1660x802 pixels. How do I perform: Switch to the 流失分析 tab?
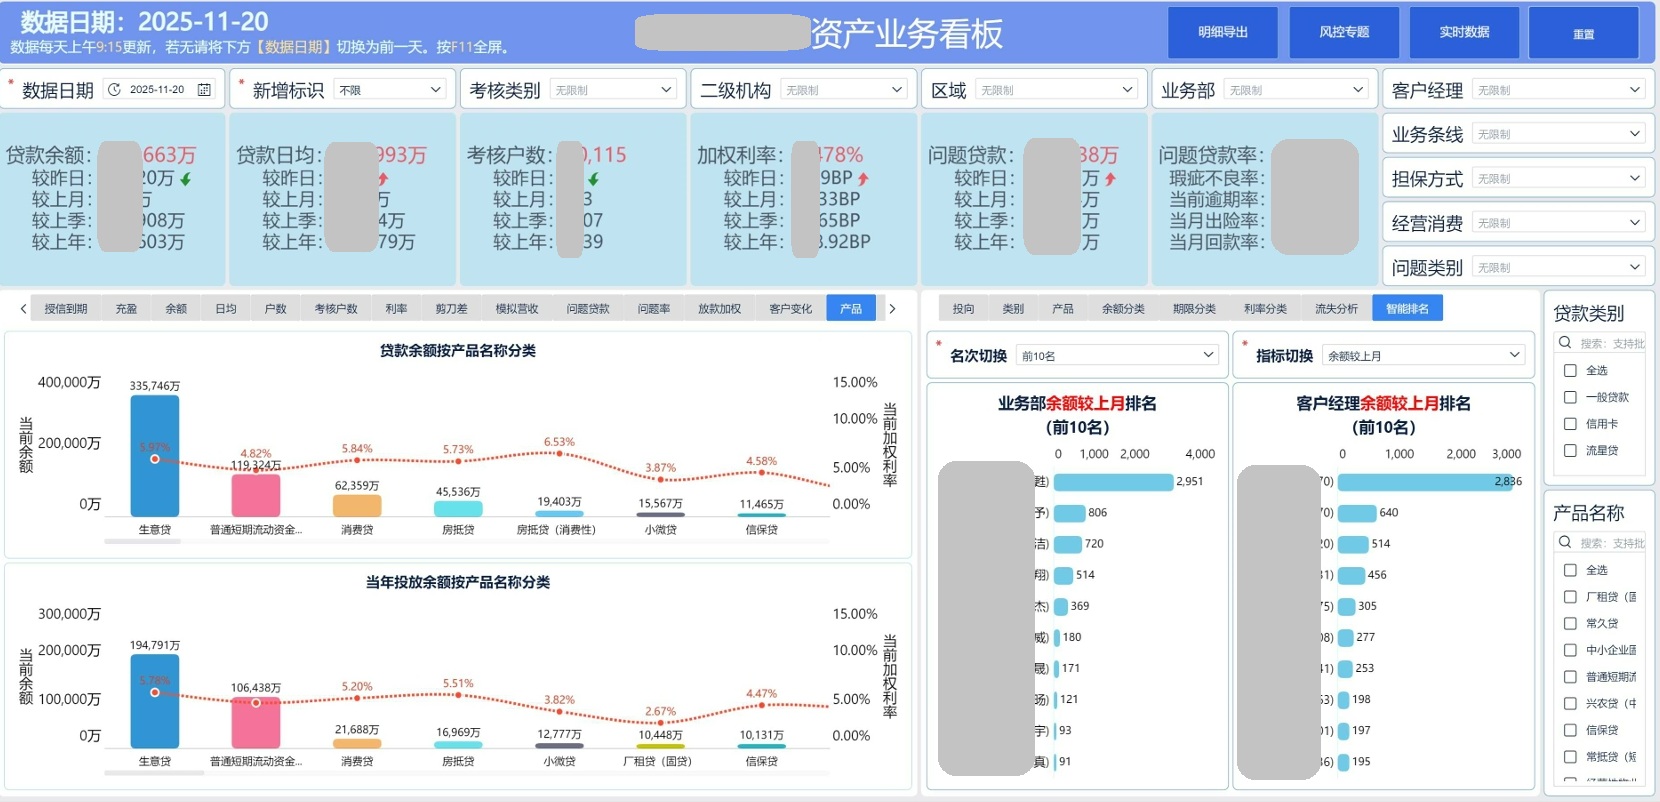click(x=1336, y=309)
